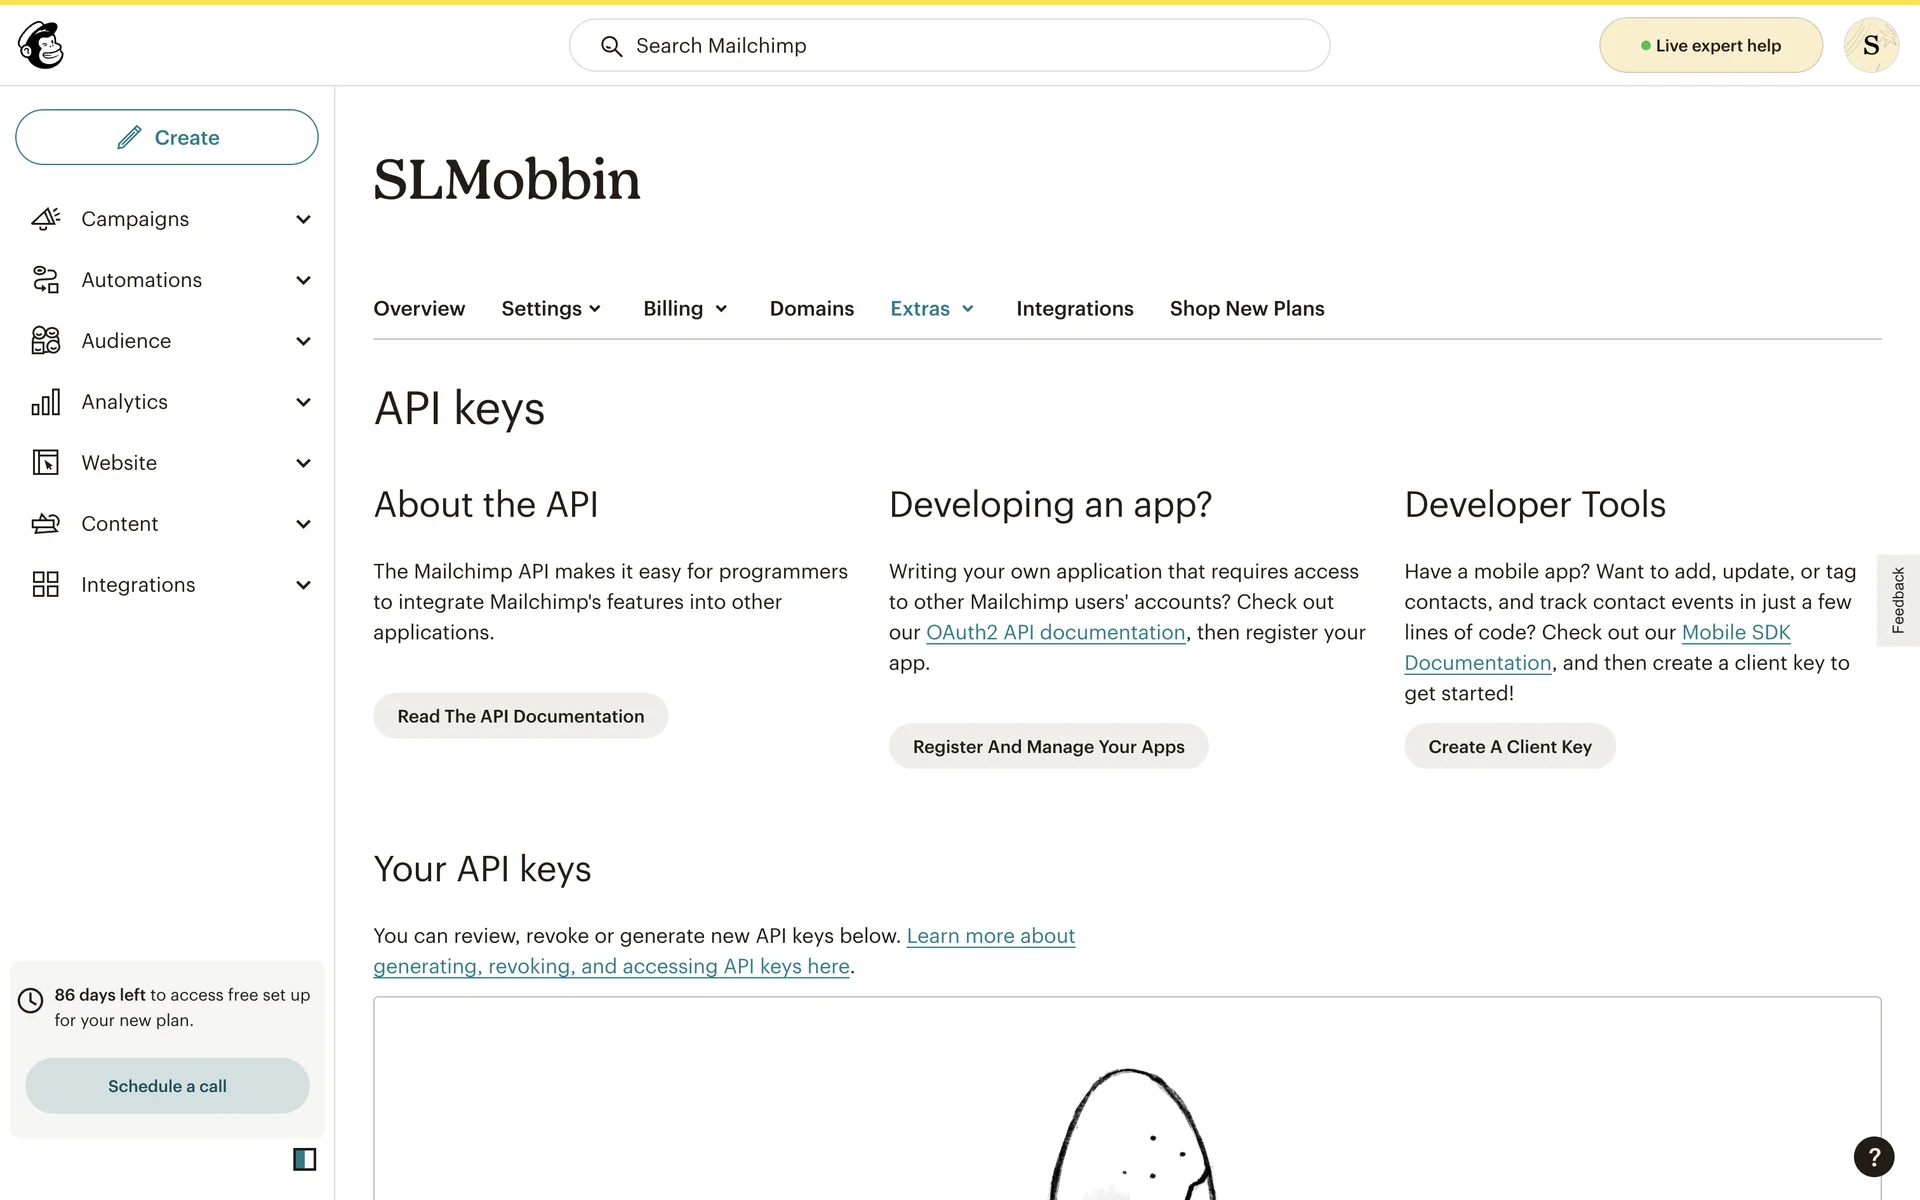Click the Audience people icon

(46, 341)
